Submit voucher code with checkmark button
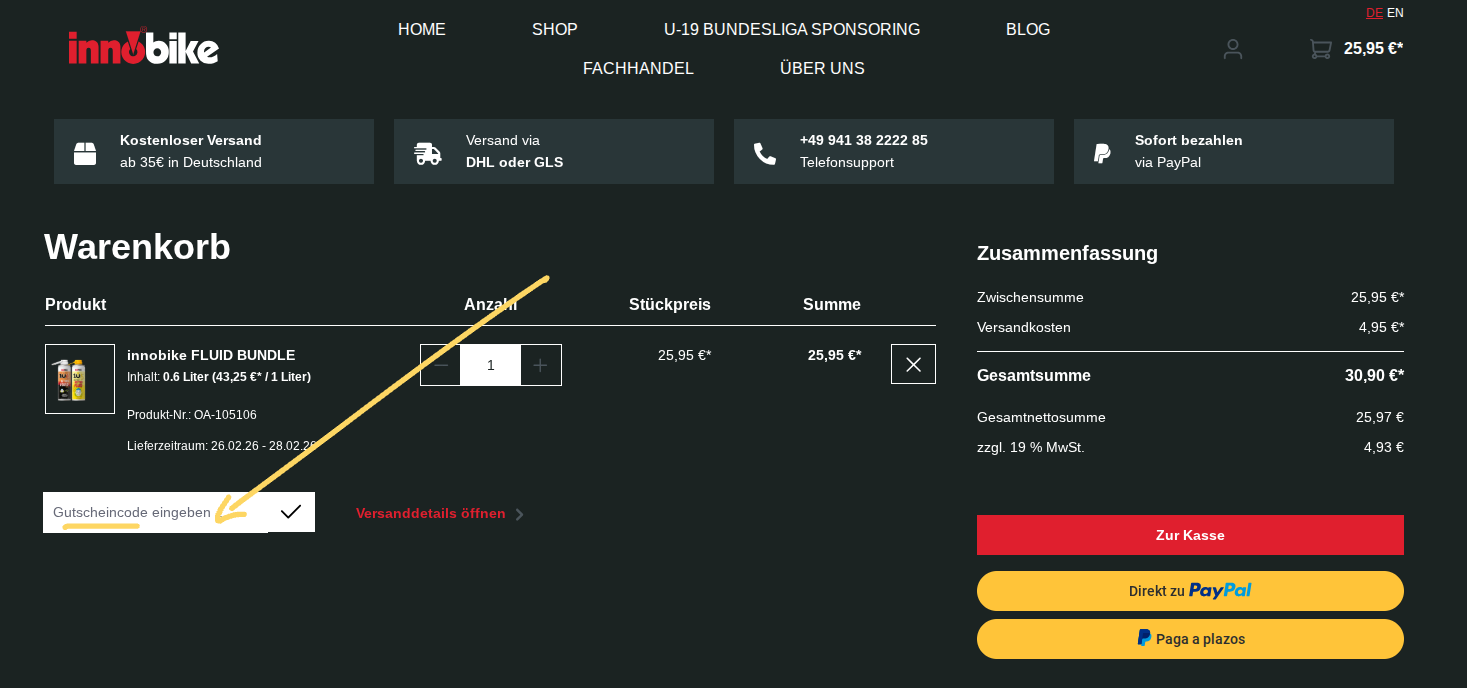The width and height of the screenshot is (1467, 688). coord(291,512)
